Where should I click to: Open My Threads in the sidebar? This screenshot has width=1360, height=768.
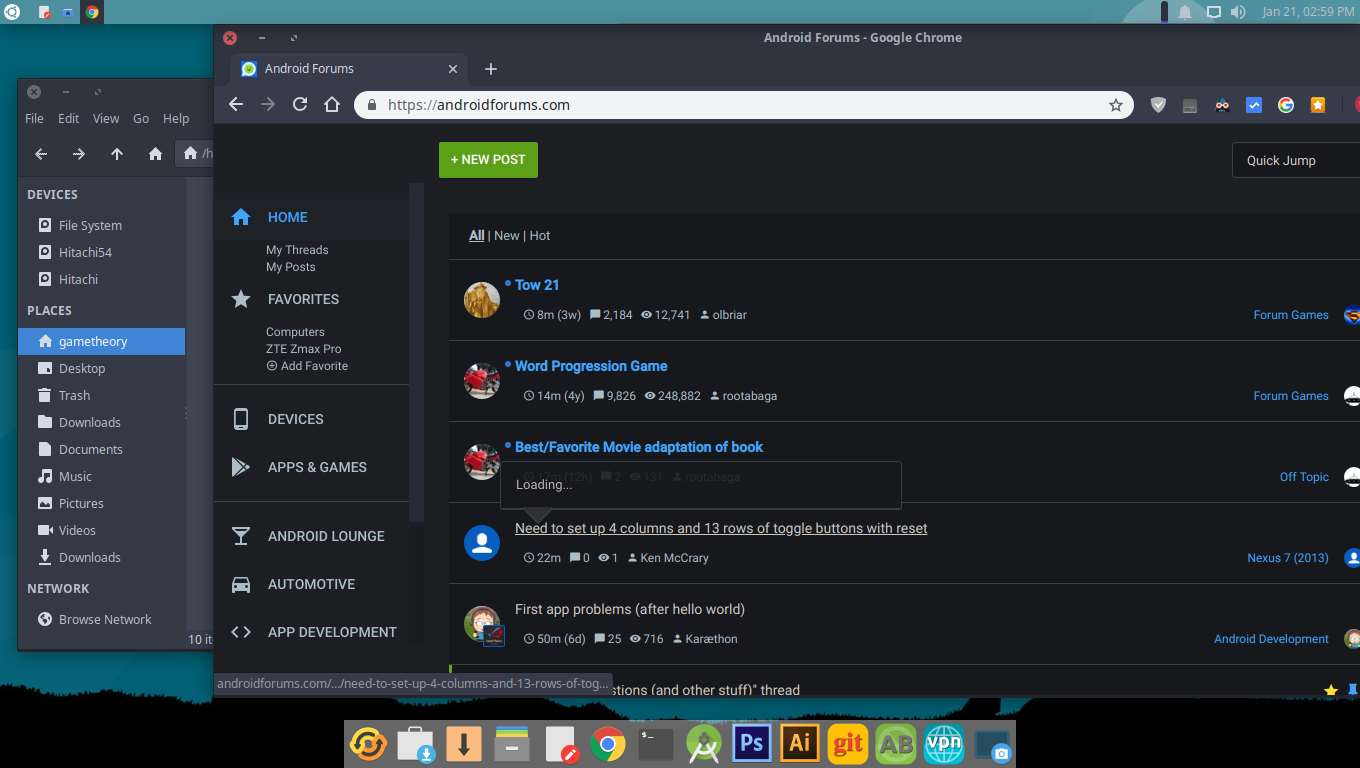297,250
